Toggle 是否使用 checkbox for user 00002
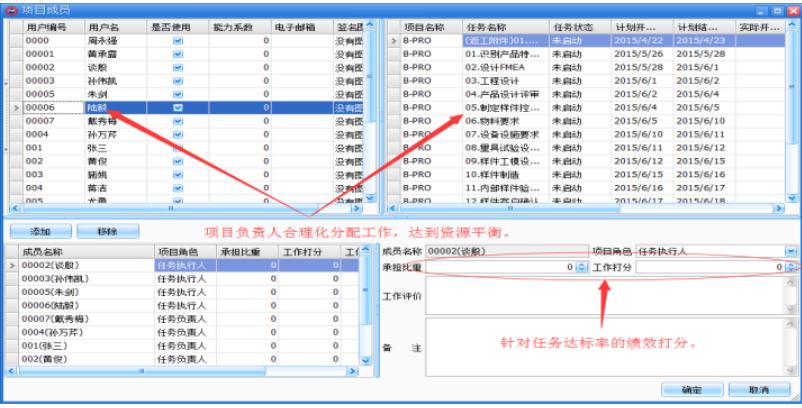 (177, 67)
